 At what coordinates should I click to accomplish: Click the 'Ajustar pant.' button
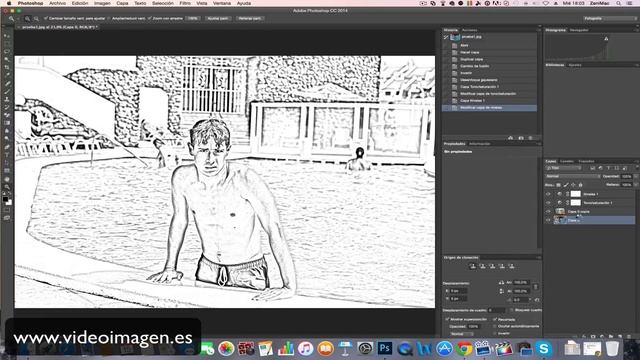(218, 18)
